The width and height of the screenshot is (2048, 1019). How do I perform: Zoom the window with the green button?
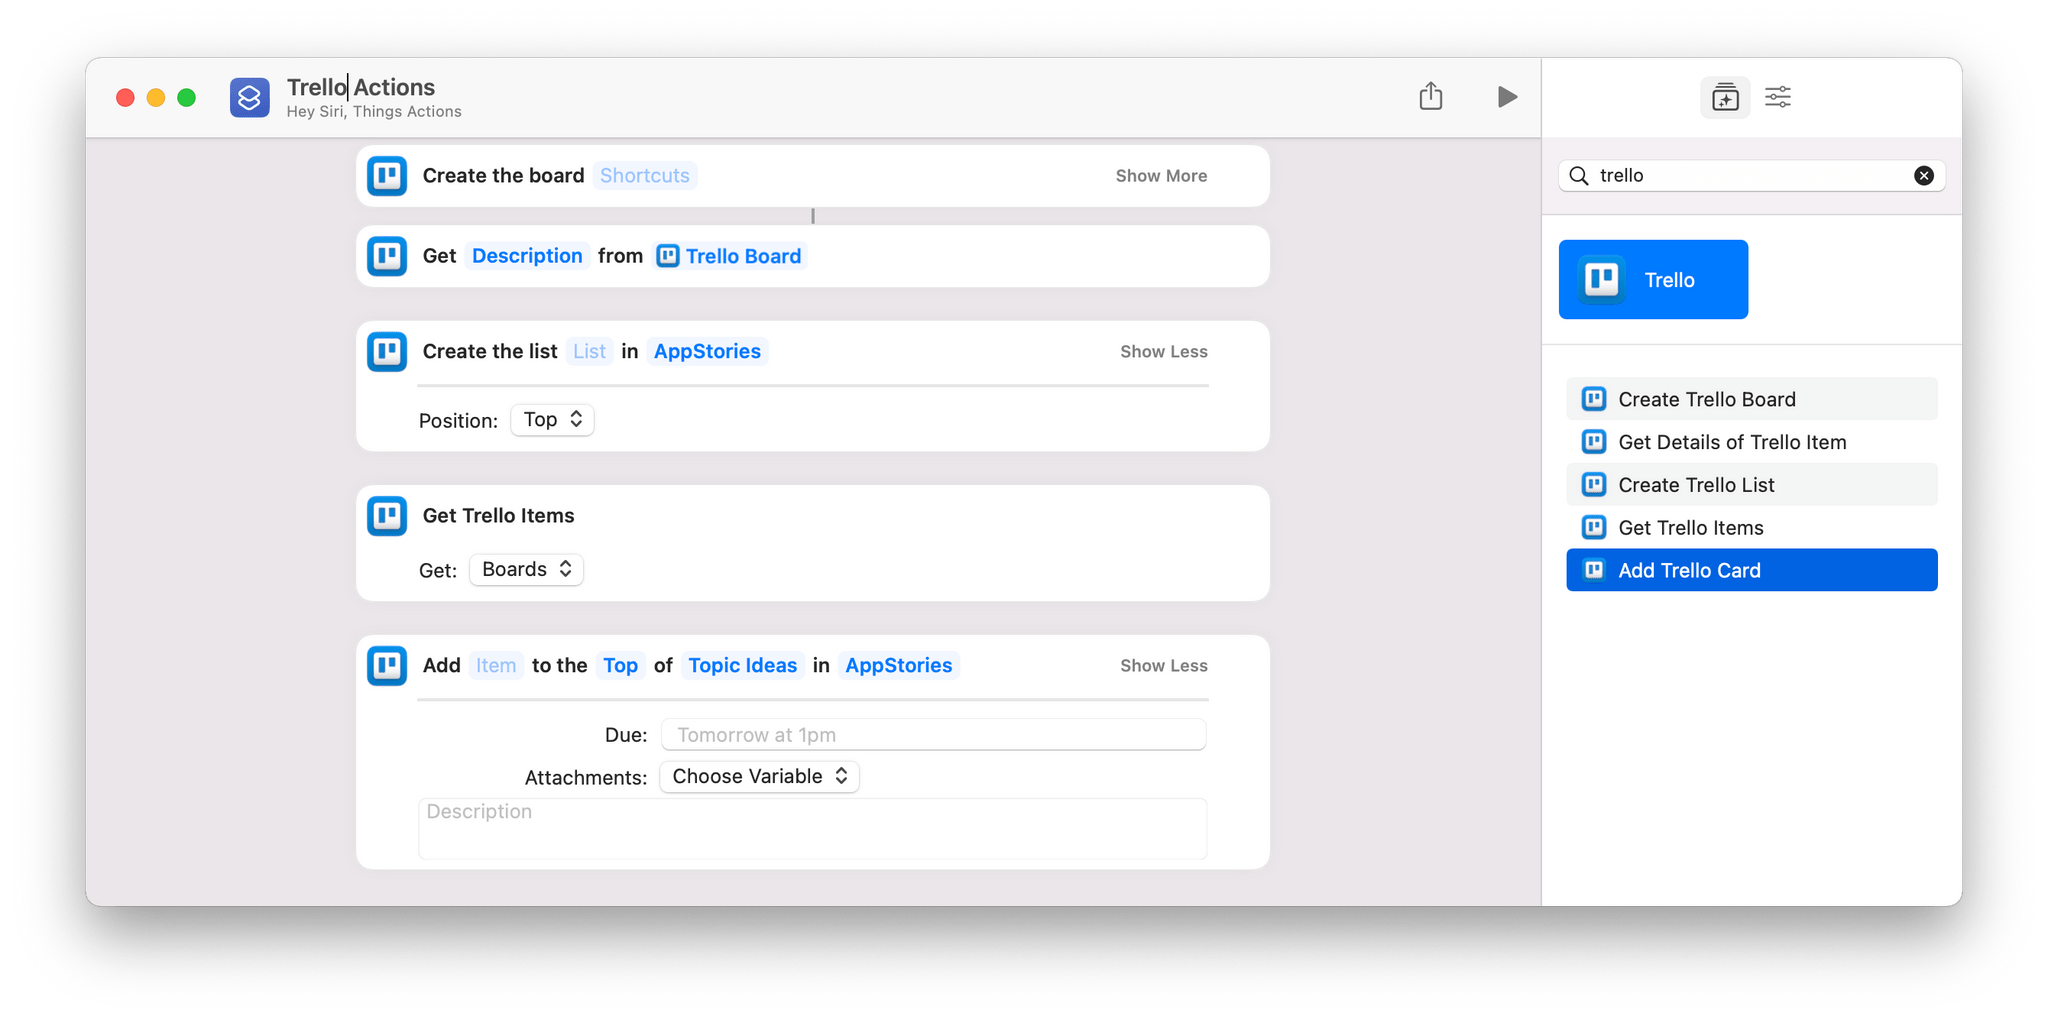[x=187, y=97]
